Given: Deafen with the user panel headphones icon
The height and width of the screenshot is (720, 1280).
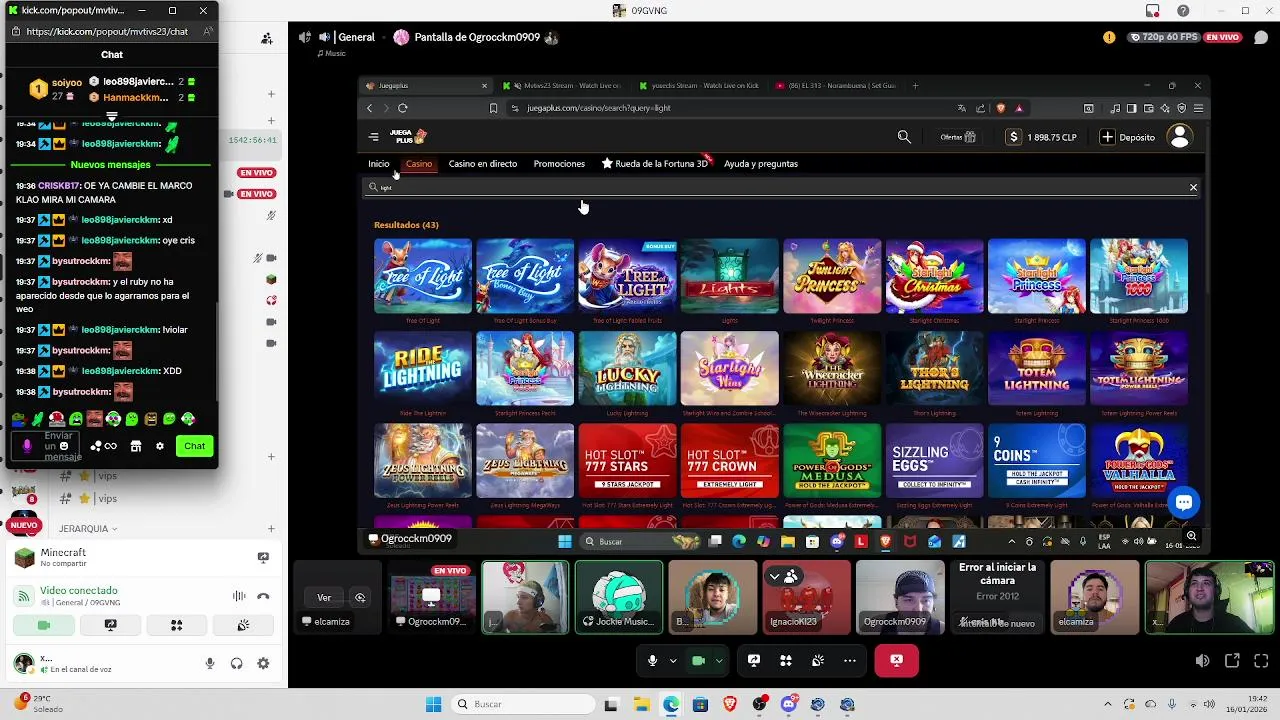Looking at the screenshot, I should tap(237, 663).
